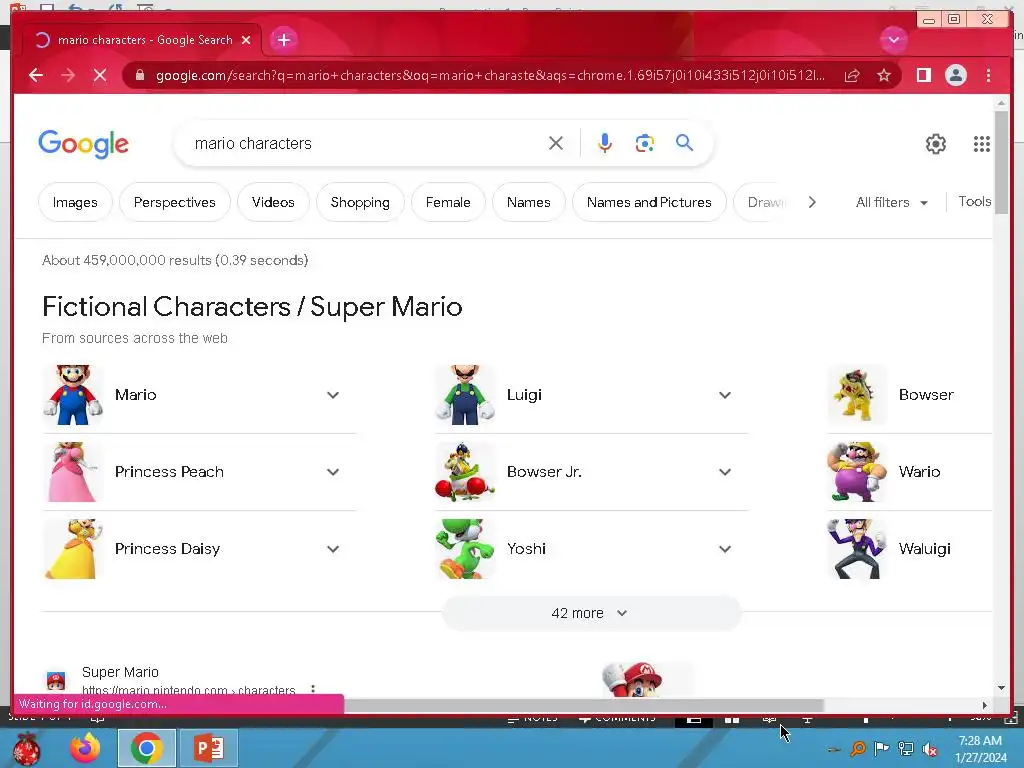Expand the Bowser Jr. entry
Image resolution: width=1024 pixels, height=768 pixels.
point(725,472)
